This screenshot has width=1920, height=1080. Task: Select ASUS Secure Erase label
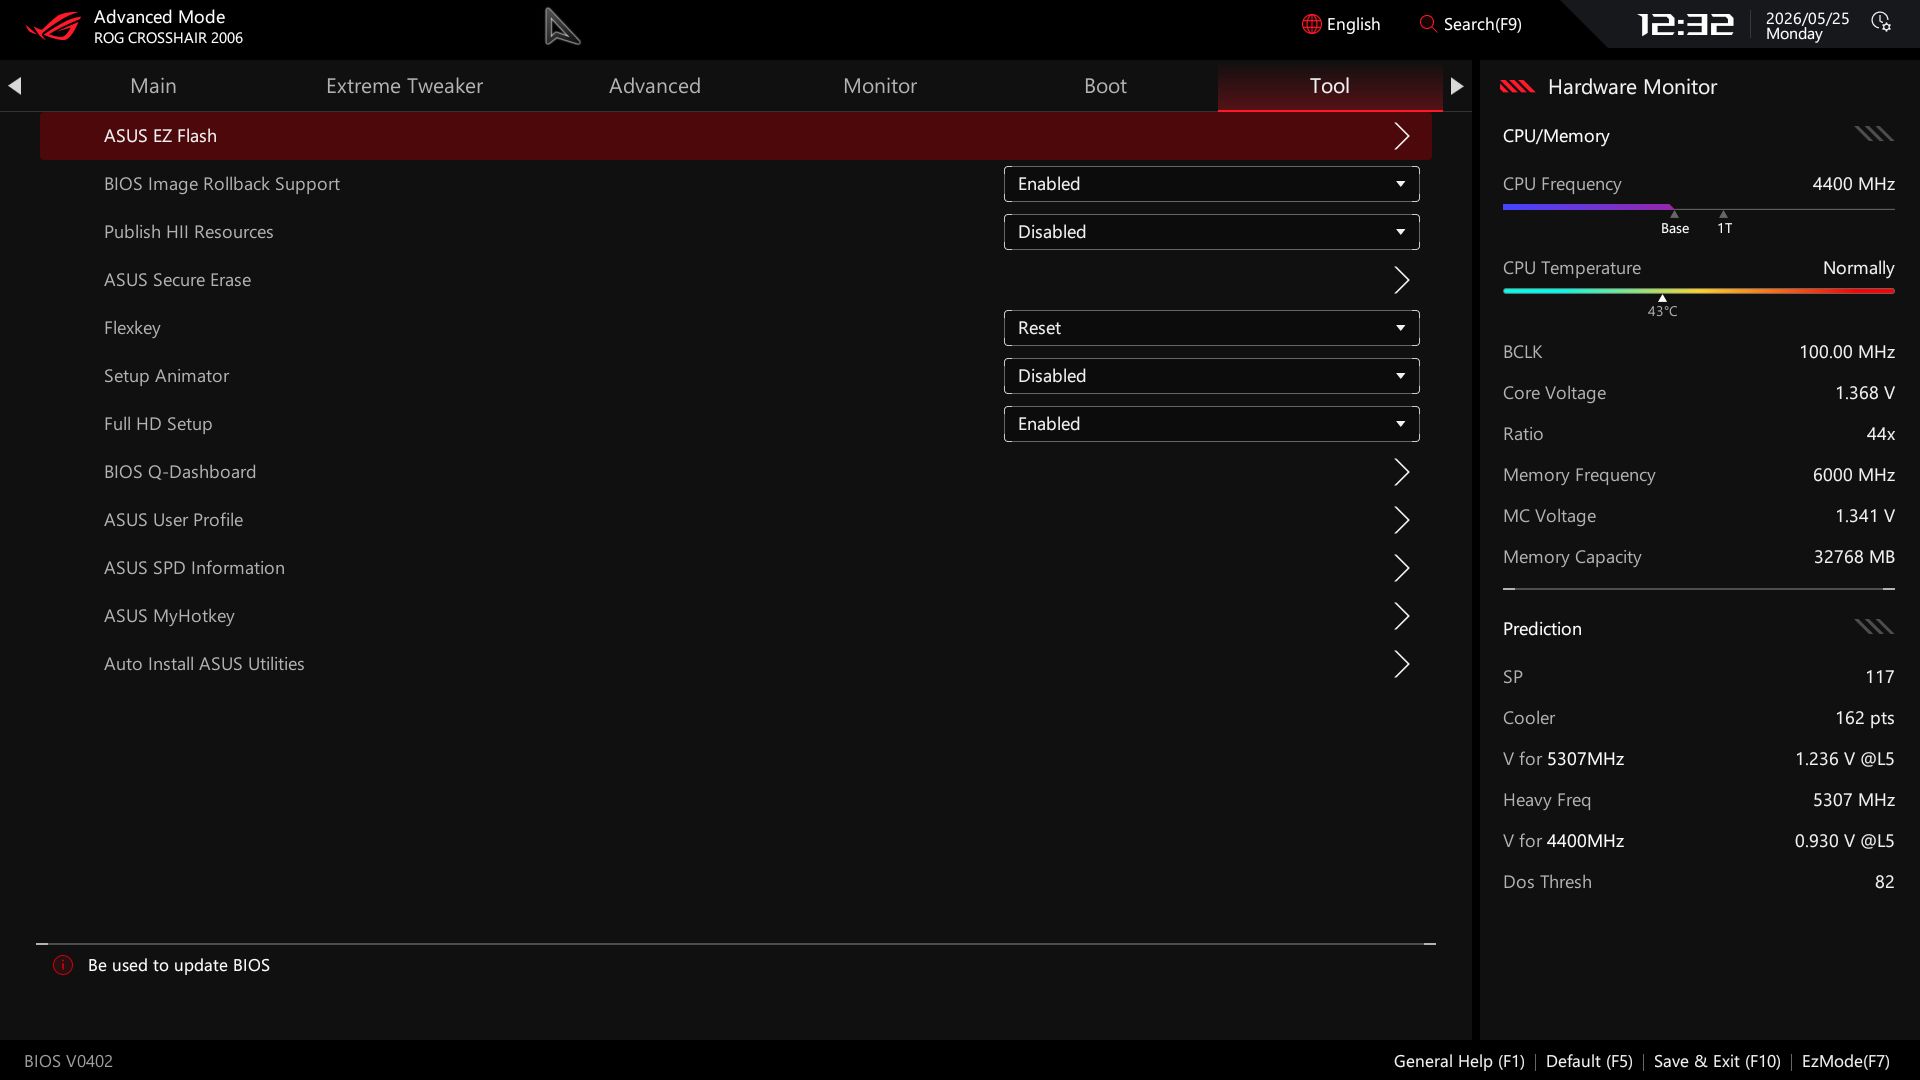pos(177,280)
